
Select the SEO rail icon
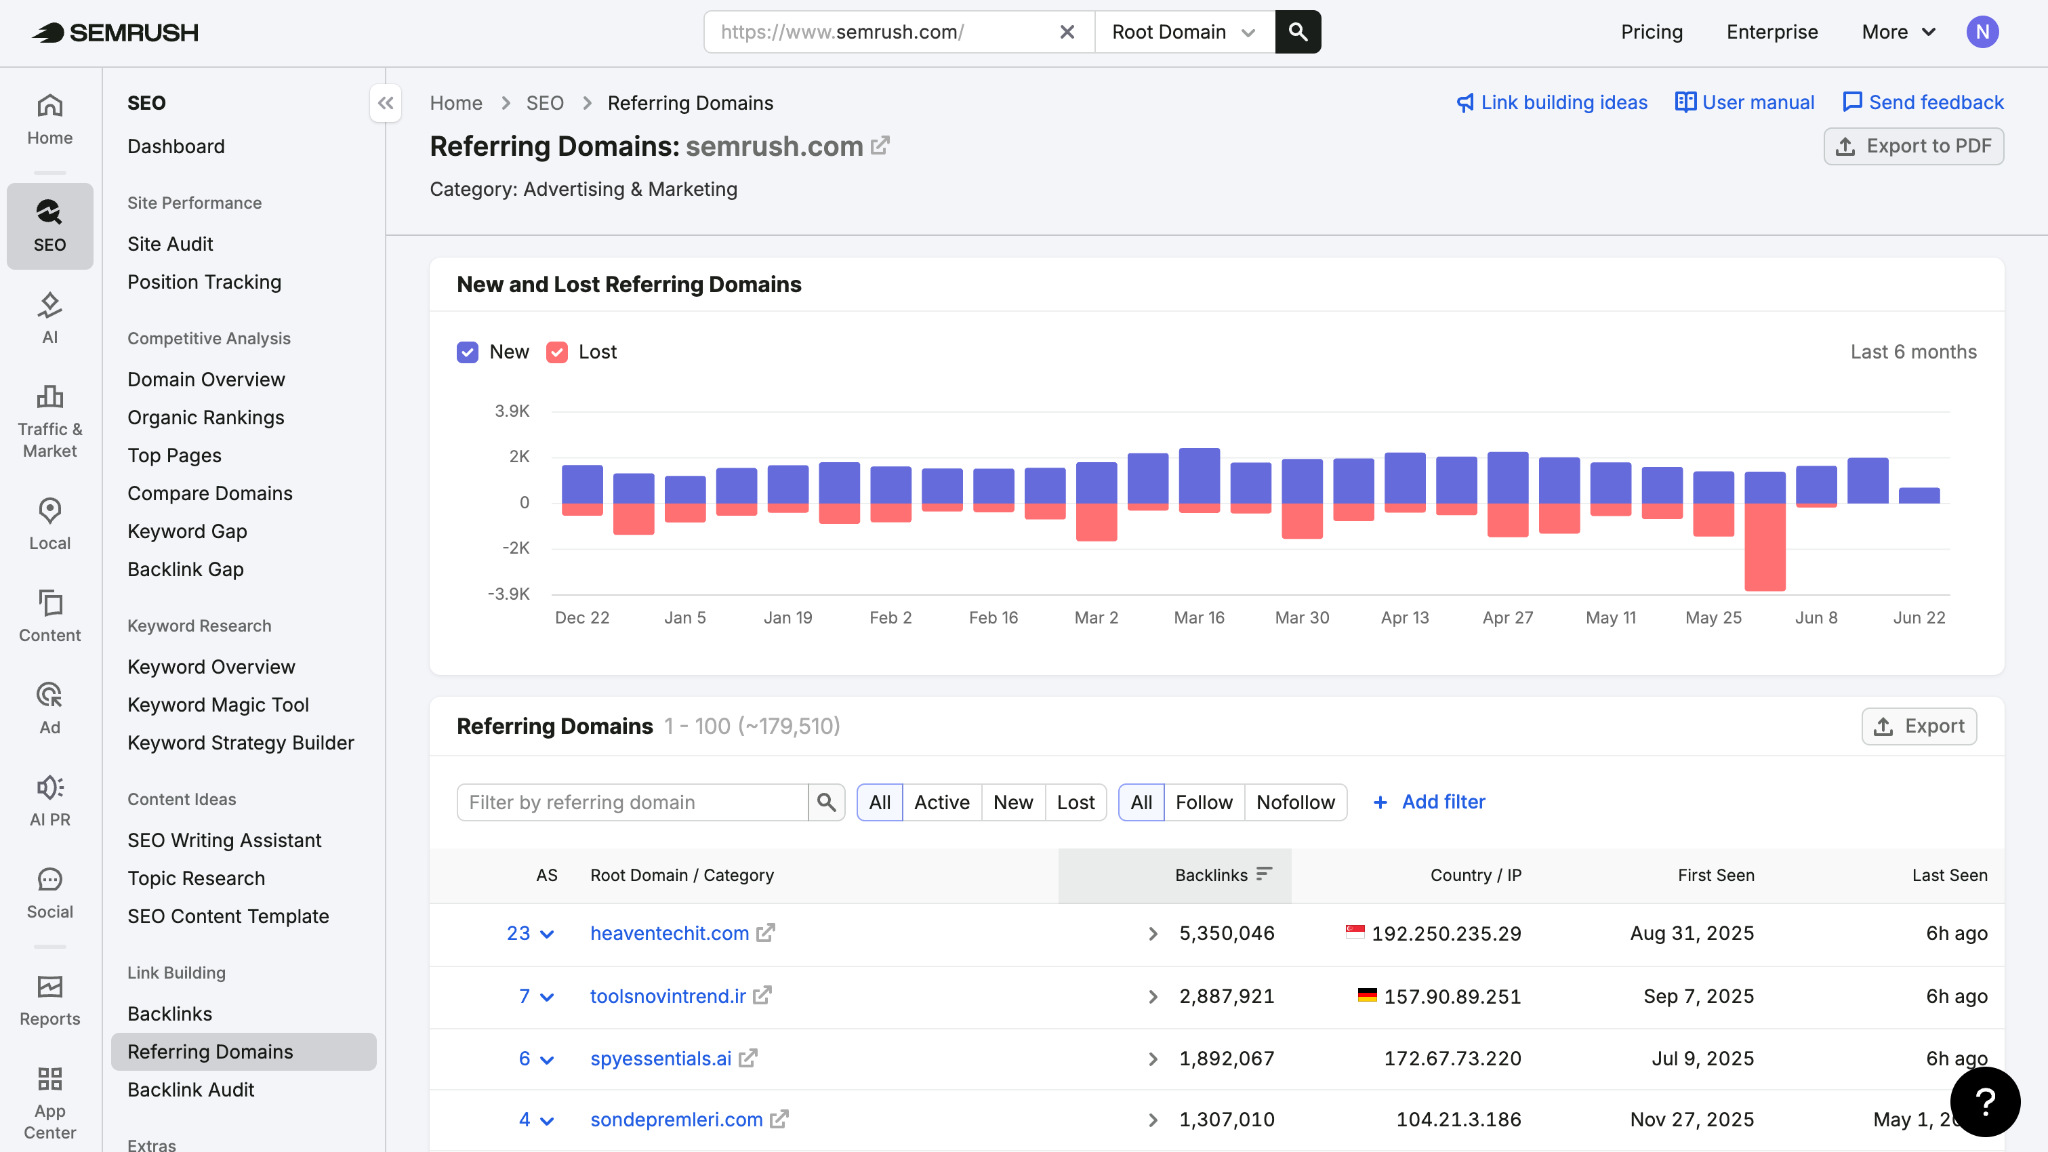50,226
